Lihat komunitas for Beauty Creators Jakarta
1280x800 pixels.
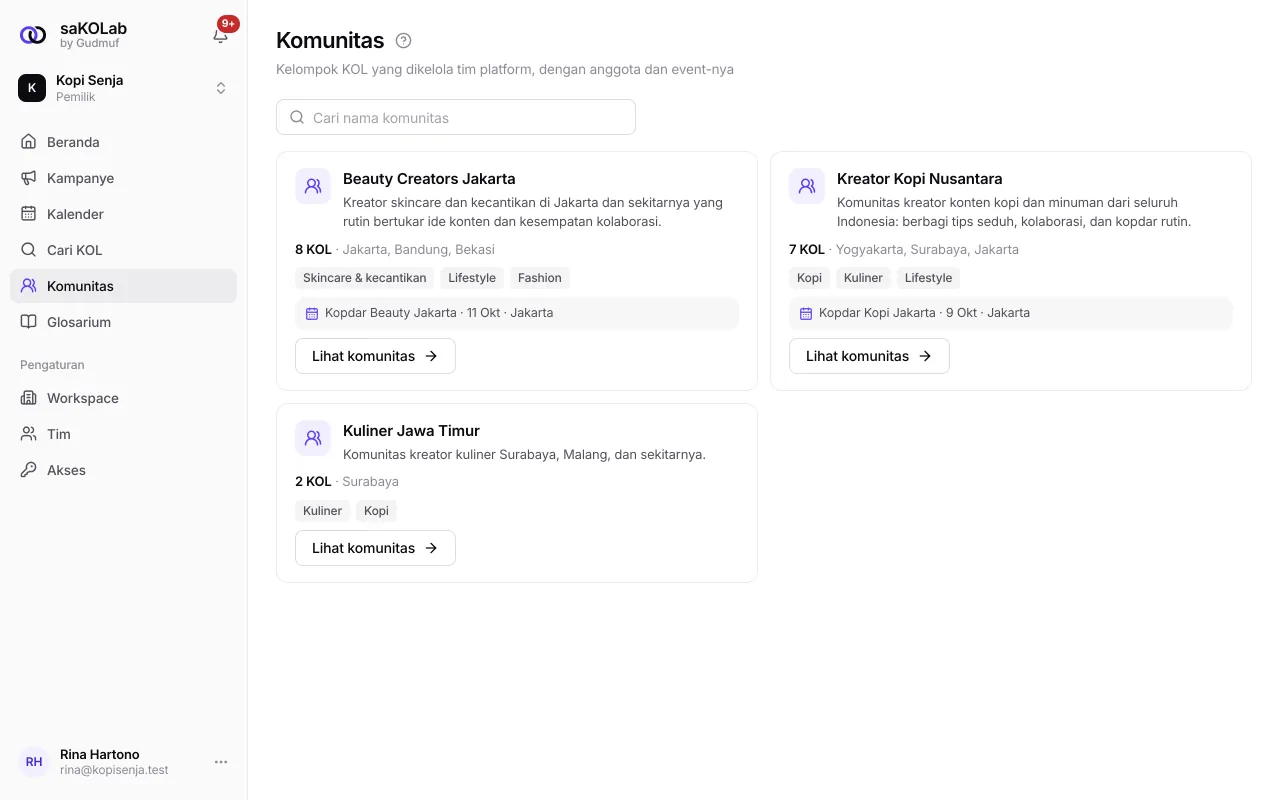(375, 356)
